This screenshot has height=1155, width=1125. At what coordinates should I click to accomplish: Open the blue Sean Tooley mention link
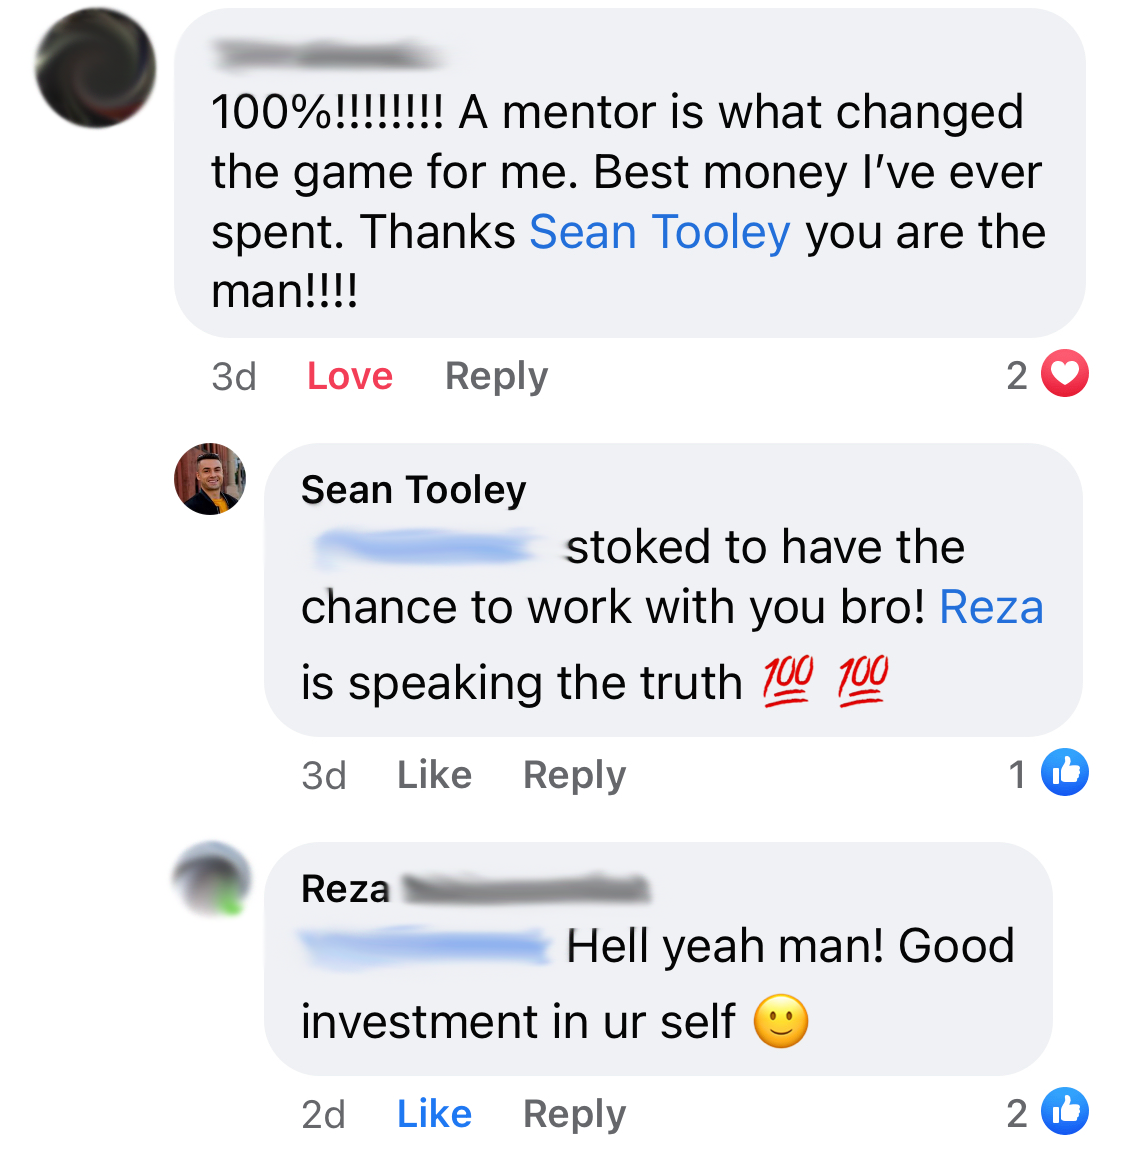point(660,232)
